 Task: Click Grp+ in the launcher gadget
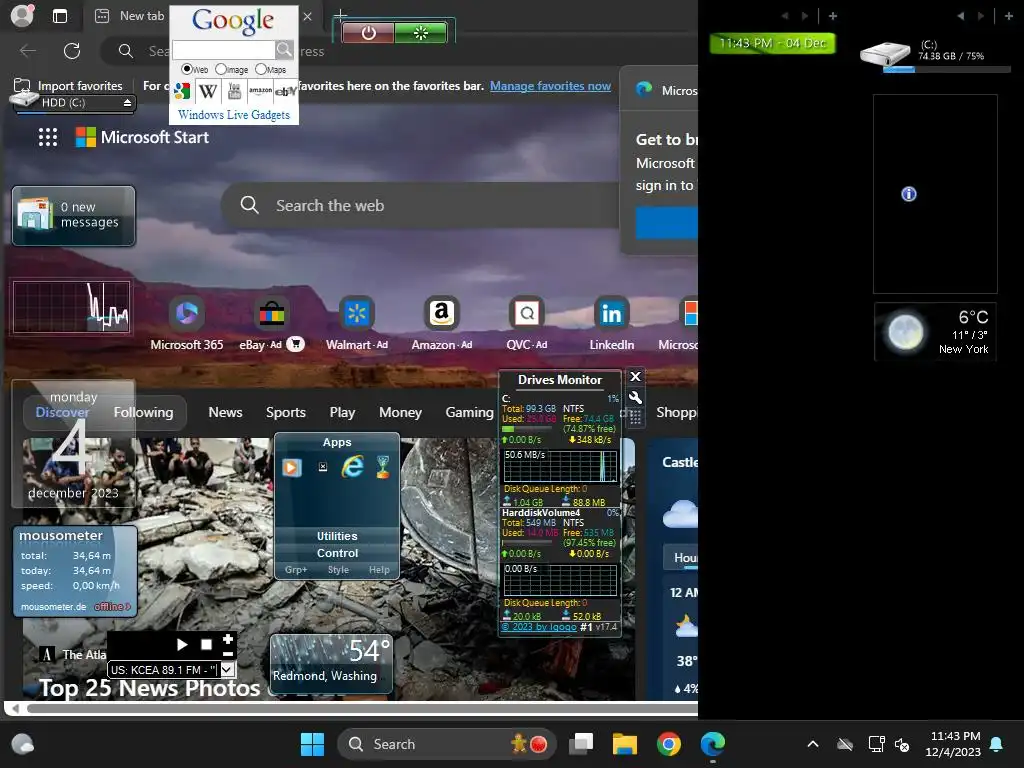(296, 569)
